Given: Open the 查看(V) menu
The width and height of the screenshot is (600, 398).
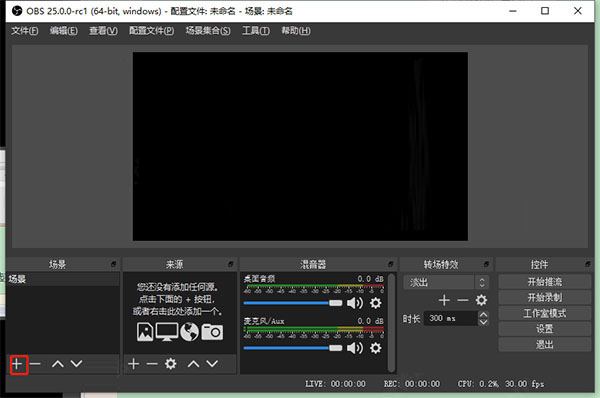Looking at the screenshot, I should 103,31.
